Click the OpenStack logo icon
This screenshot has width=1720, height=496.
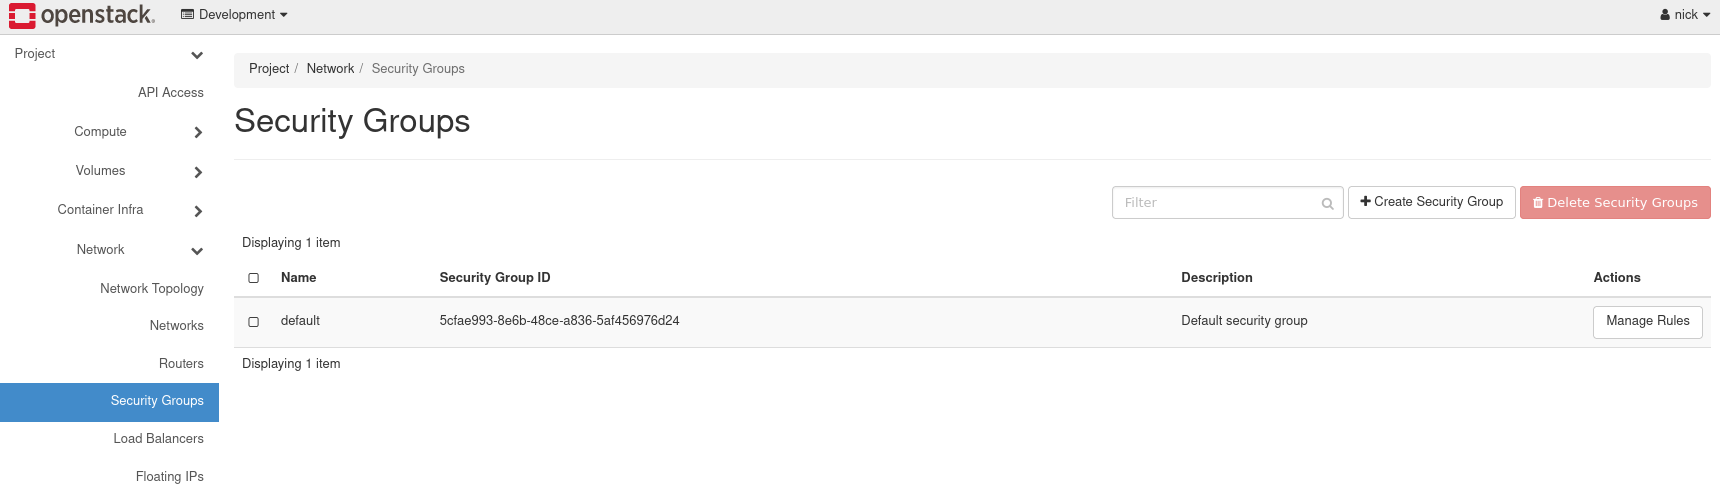point(22,15)
